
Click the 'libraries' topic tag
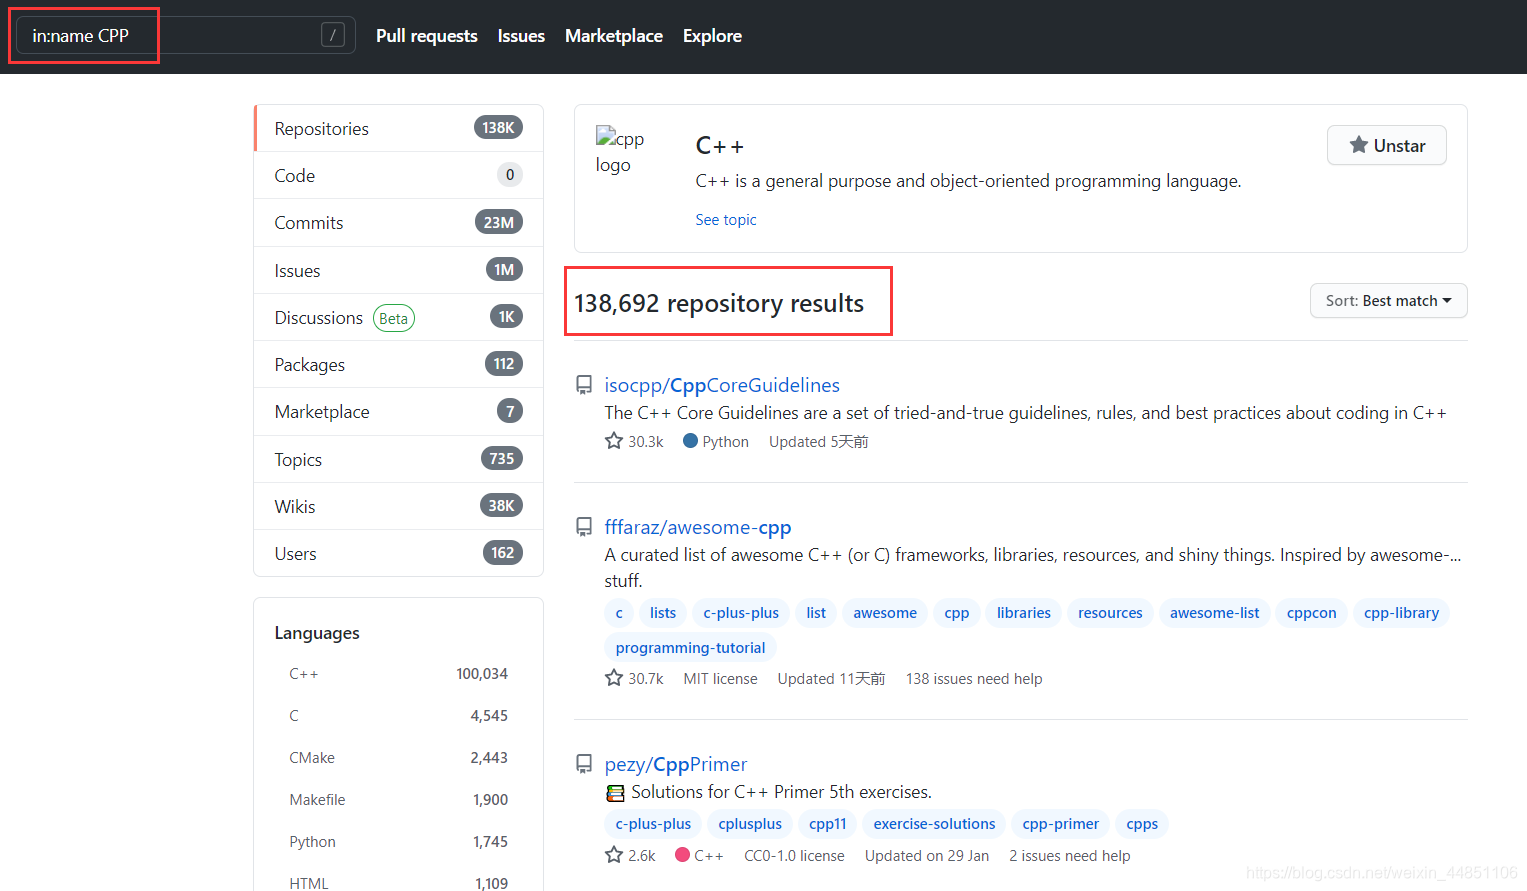point(1024,613)
